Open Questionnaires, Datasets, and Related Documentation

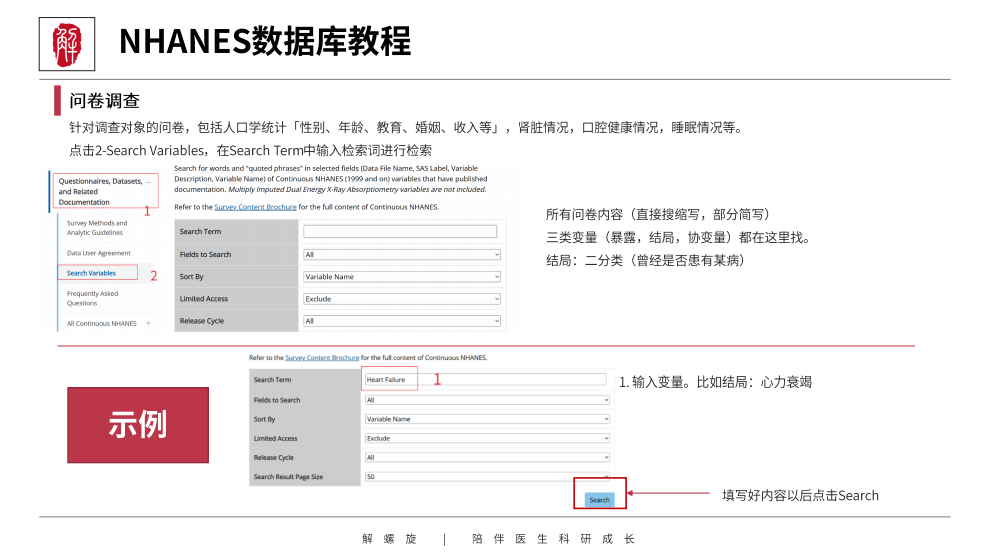pos(101,192)
